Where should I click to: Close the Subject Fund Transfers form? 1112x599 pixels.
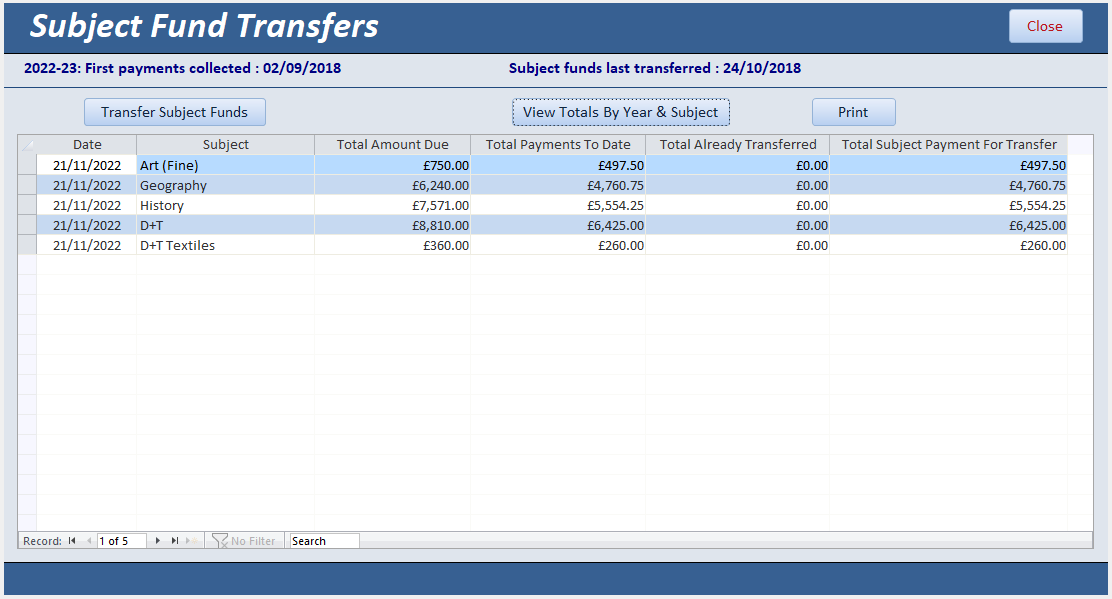coord(1045,26)
